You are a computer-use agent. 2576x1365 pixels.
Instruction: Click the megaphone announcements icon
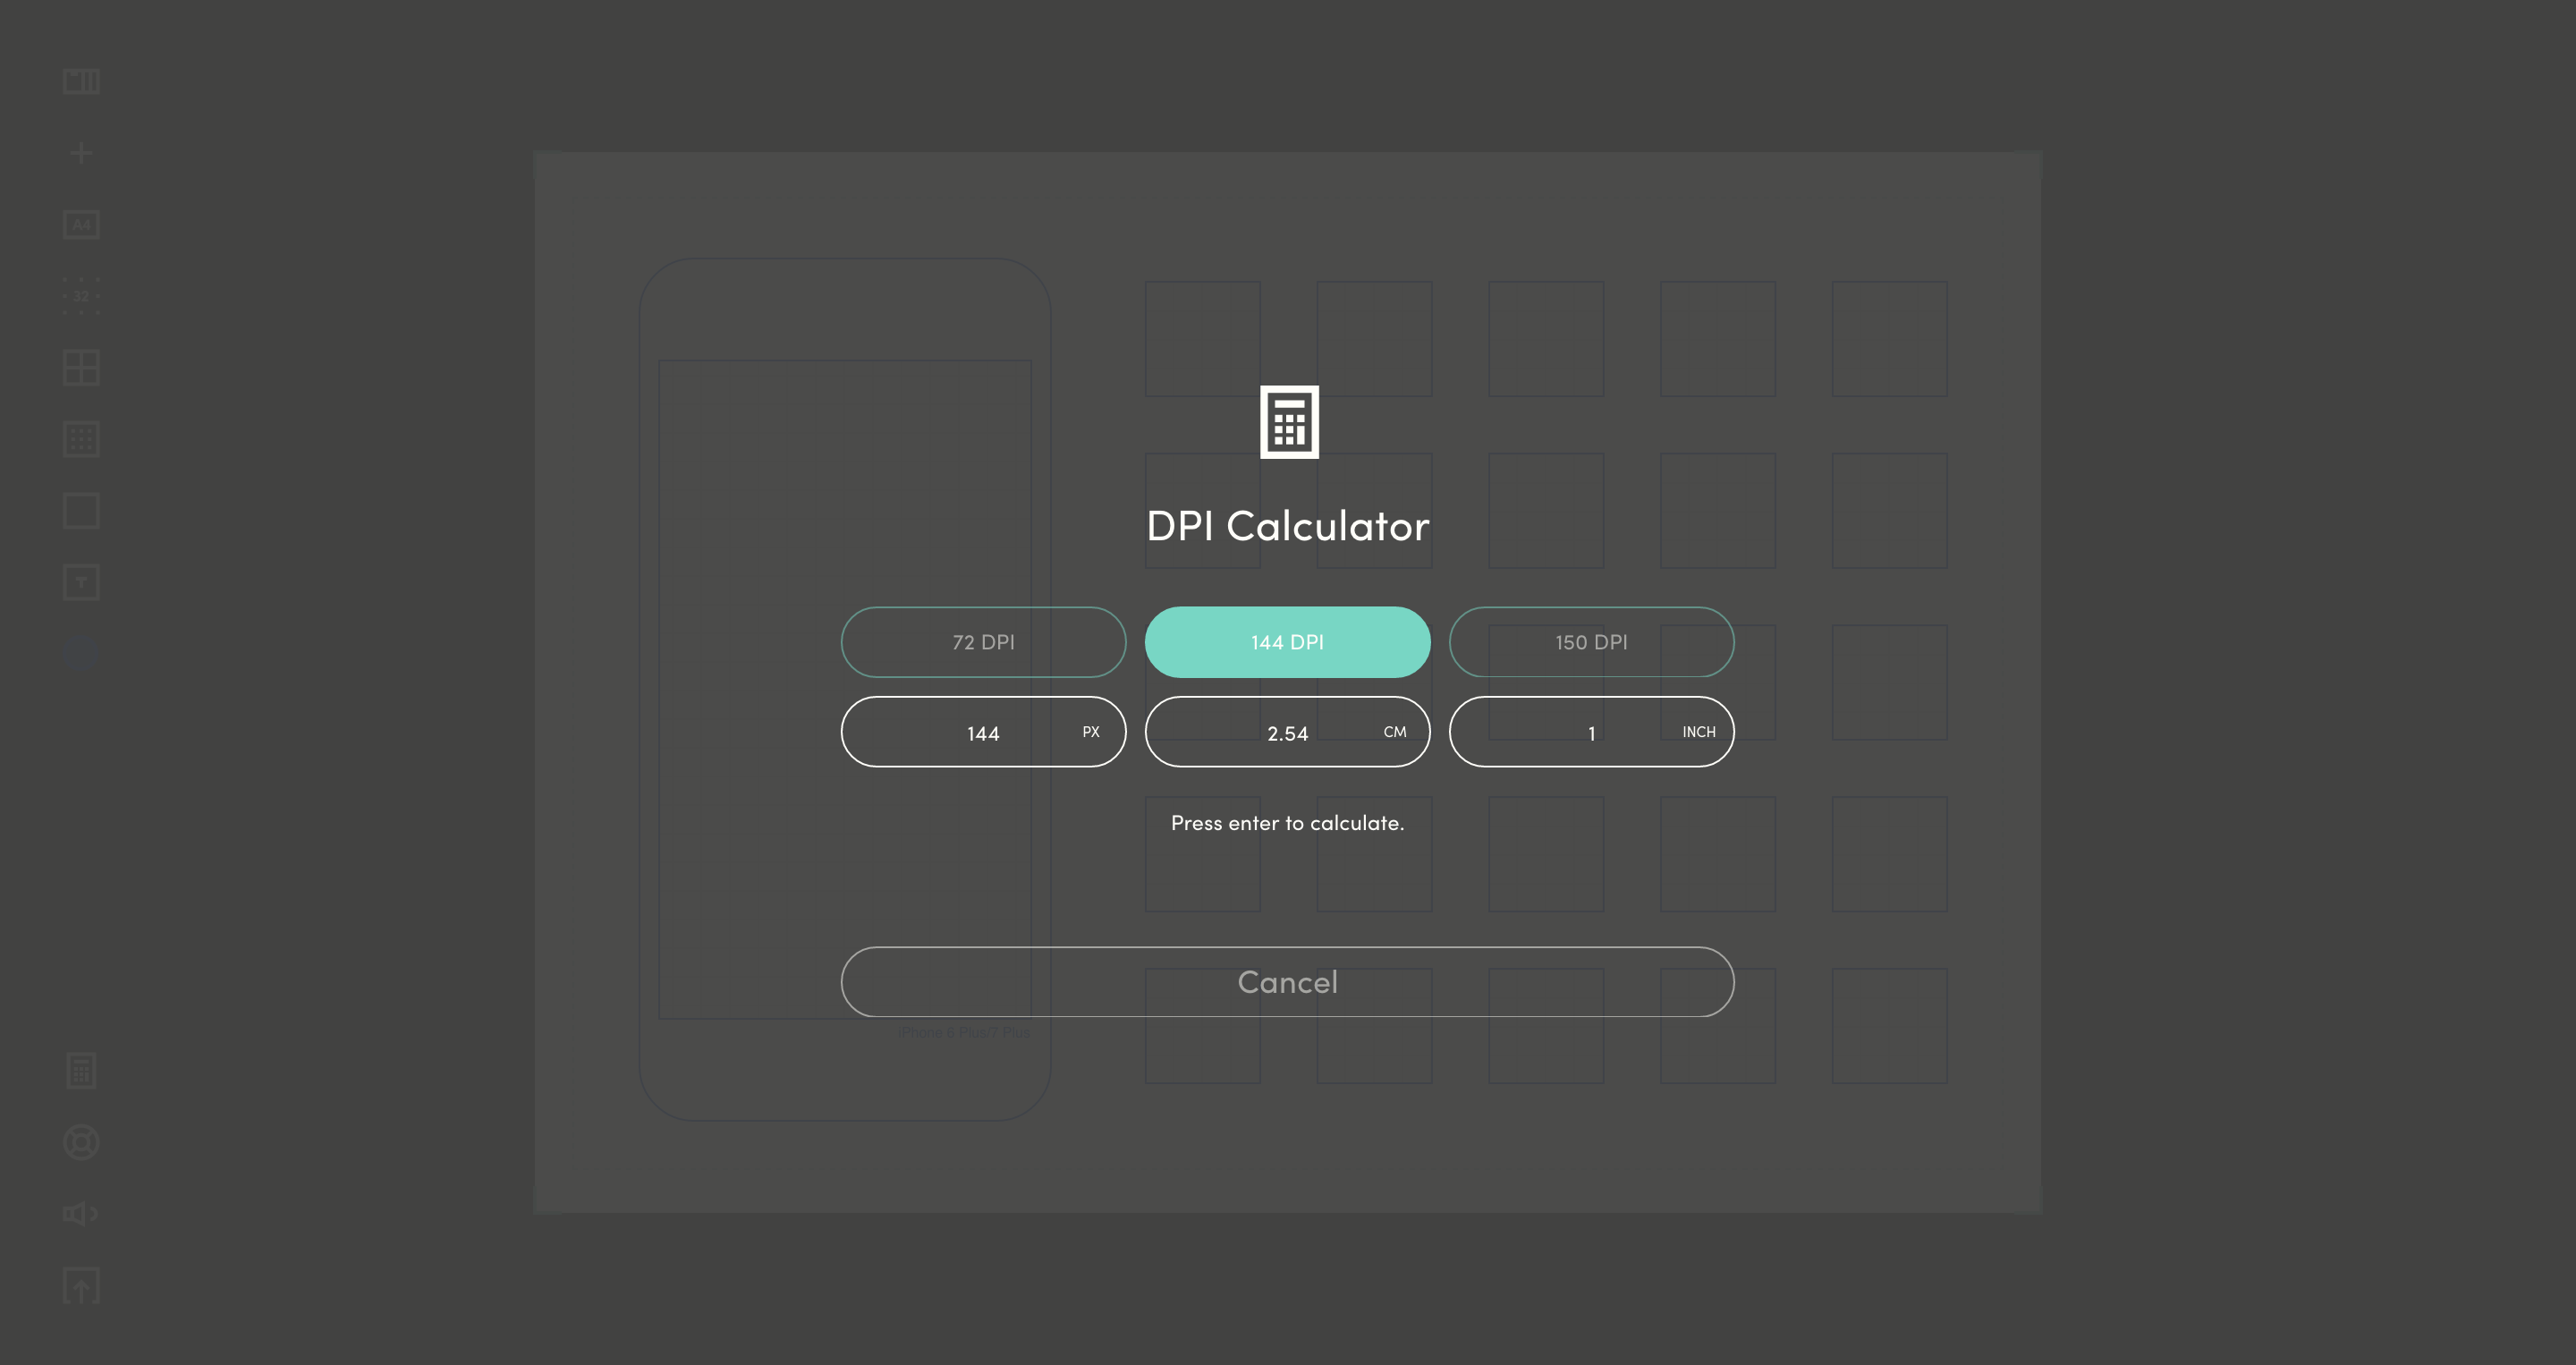coord(81,1213)
